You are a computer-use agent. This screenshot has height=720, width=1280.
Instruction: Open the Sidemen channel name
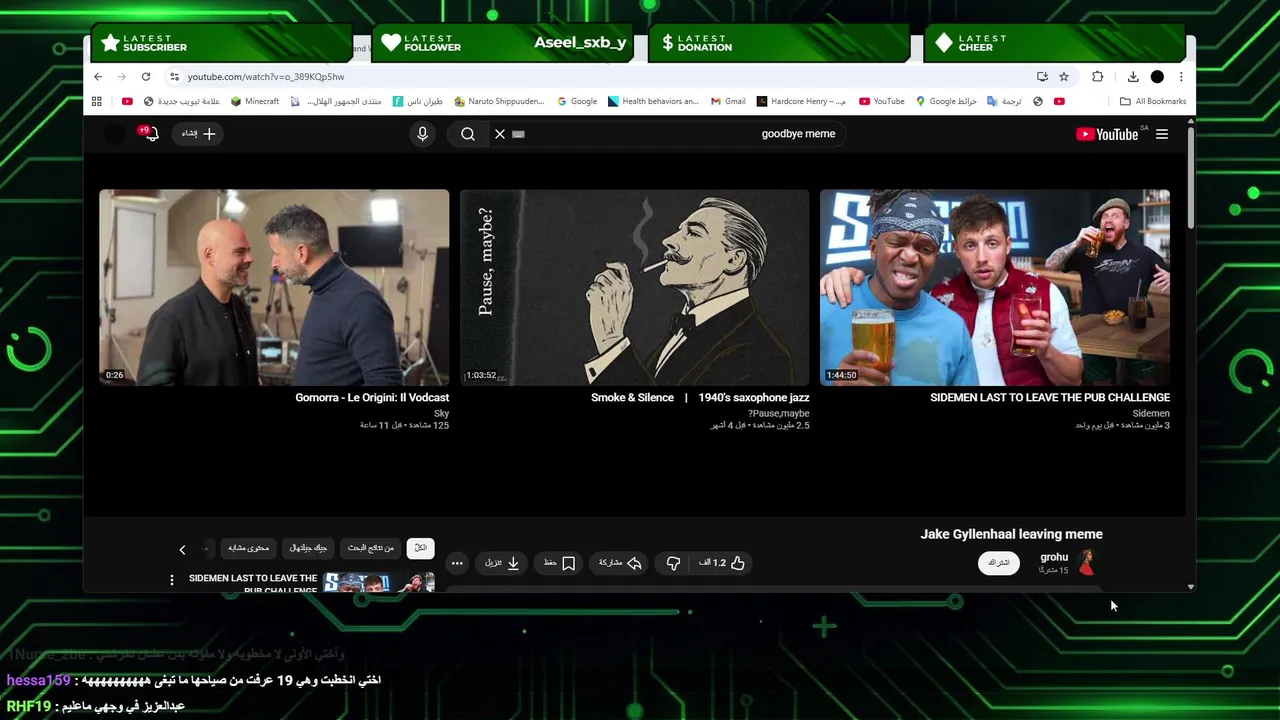(1151, 413)
